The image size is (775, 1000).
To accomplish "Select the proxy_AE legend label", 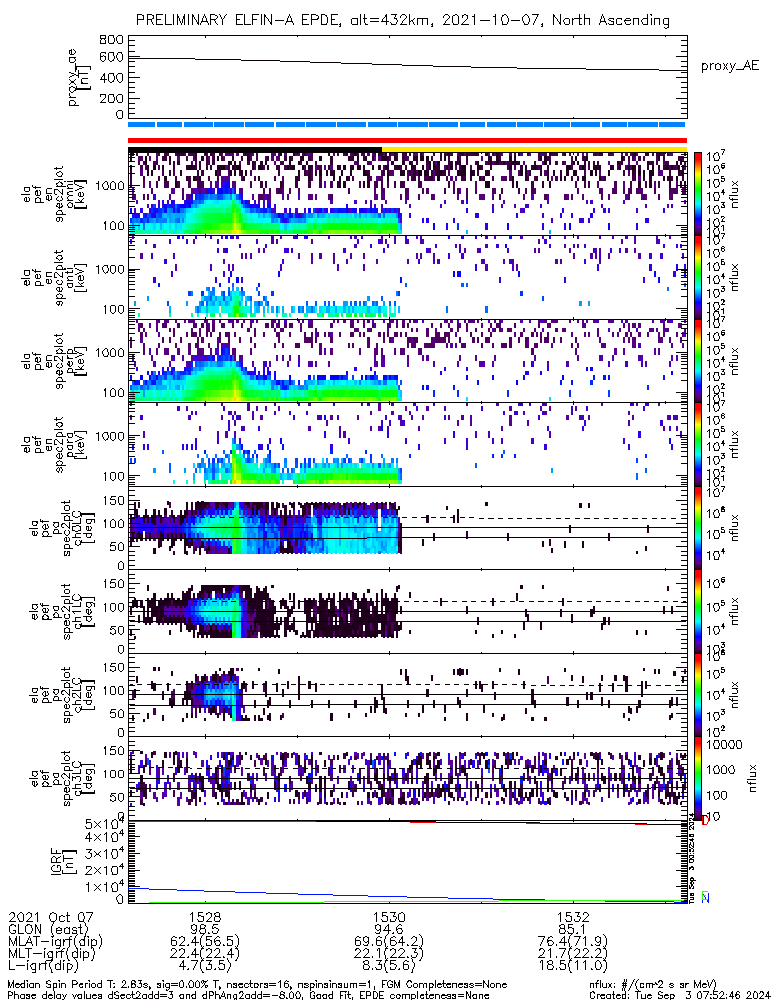I will (x=729, y=66).
